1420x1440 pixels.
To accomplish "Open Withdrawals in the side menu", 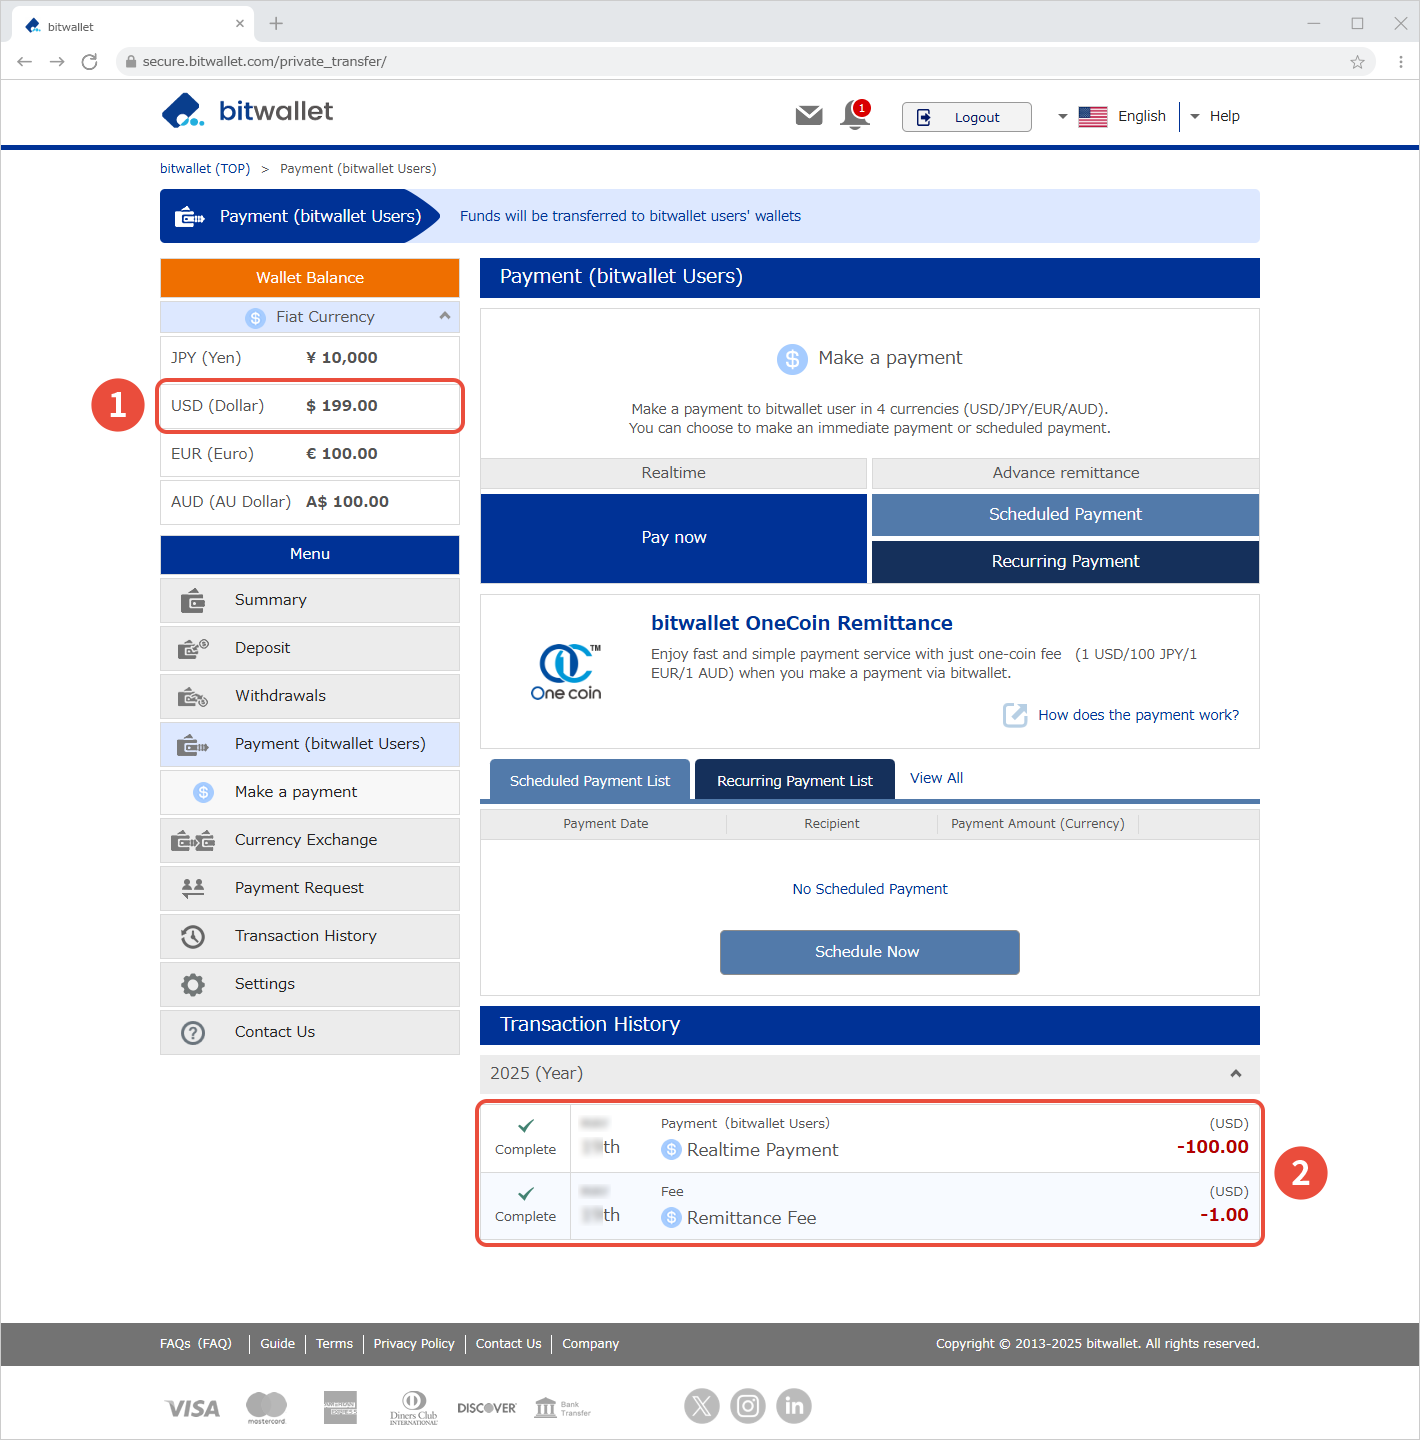I will click(x=310, y=696).
